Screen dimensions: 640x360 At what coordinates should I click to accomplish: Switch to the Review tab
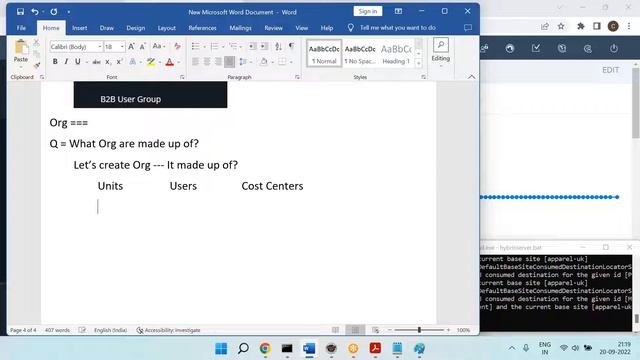(273, 28)
